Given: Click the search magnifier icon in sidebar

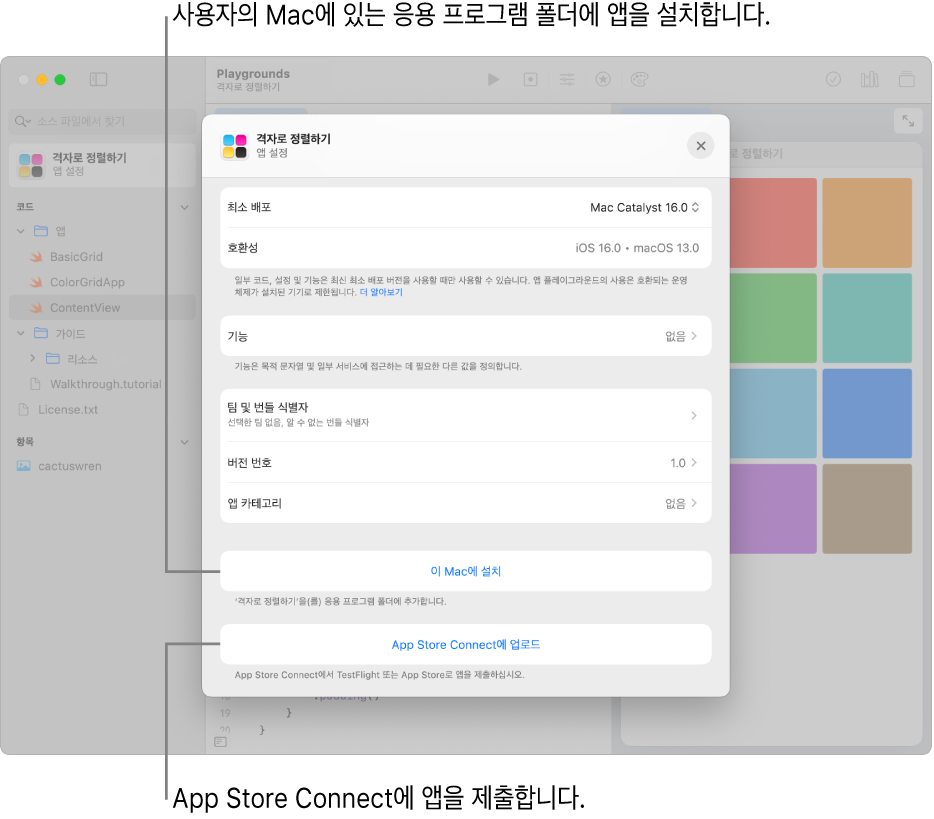Looking at the screenshot, I should (x=21, y=122).
